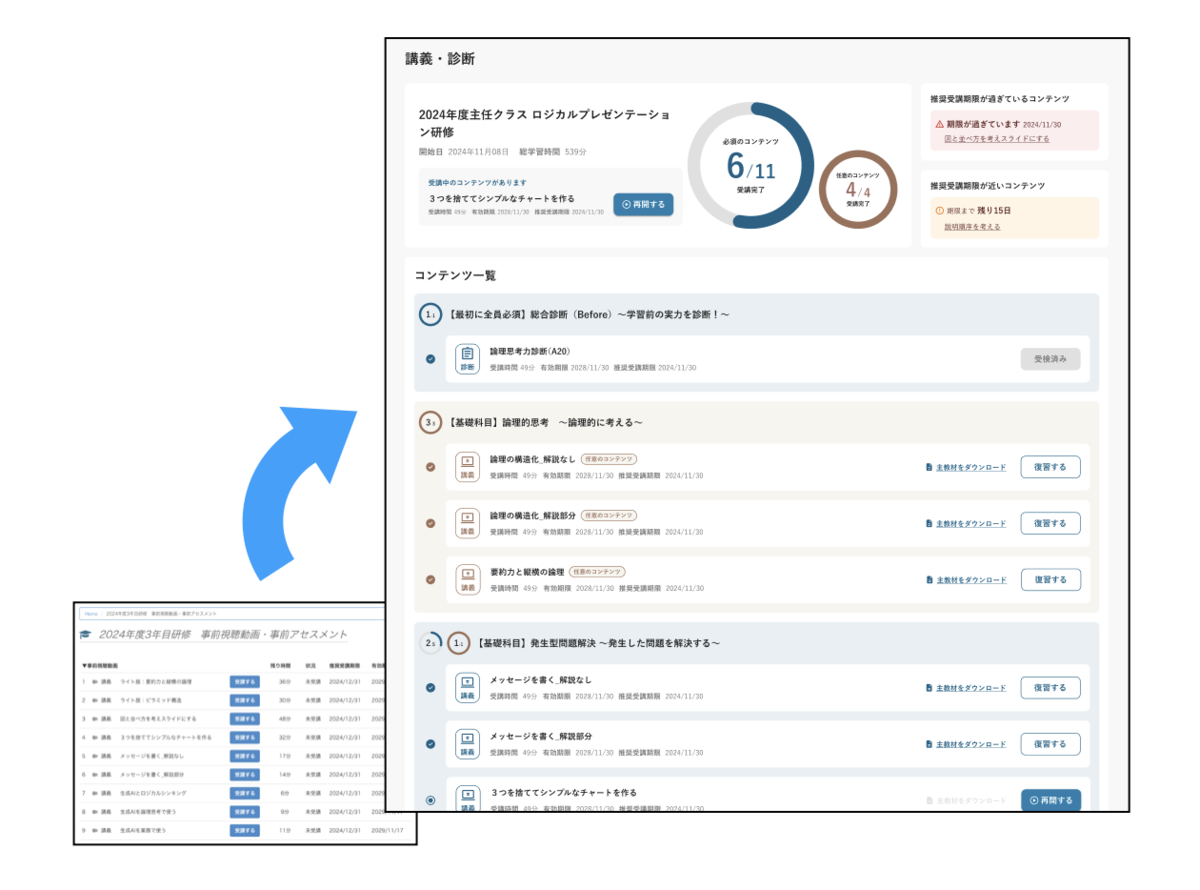Image resolution: width=1200 pixels, height=890 pixels.
Task: Click the graduation cap icon in small window
Action: (x=85, y=634)
